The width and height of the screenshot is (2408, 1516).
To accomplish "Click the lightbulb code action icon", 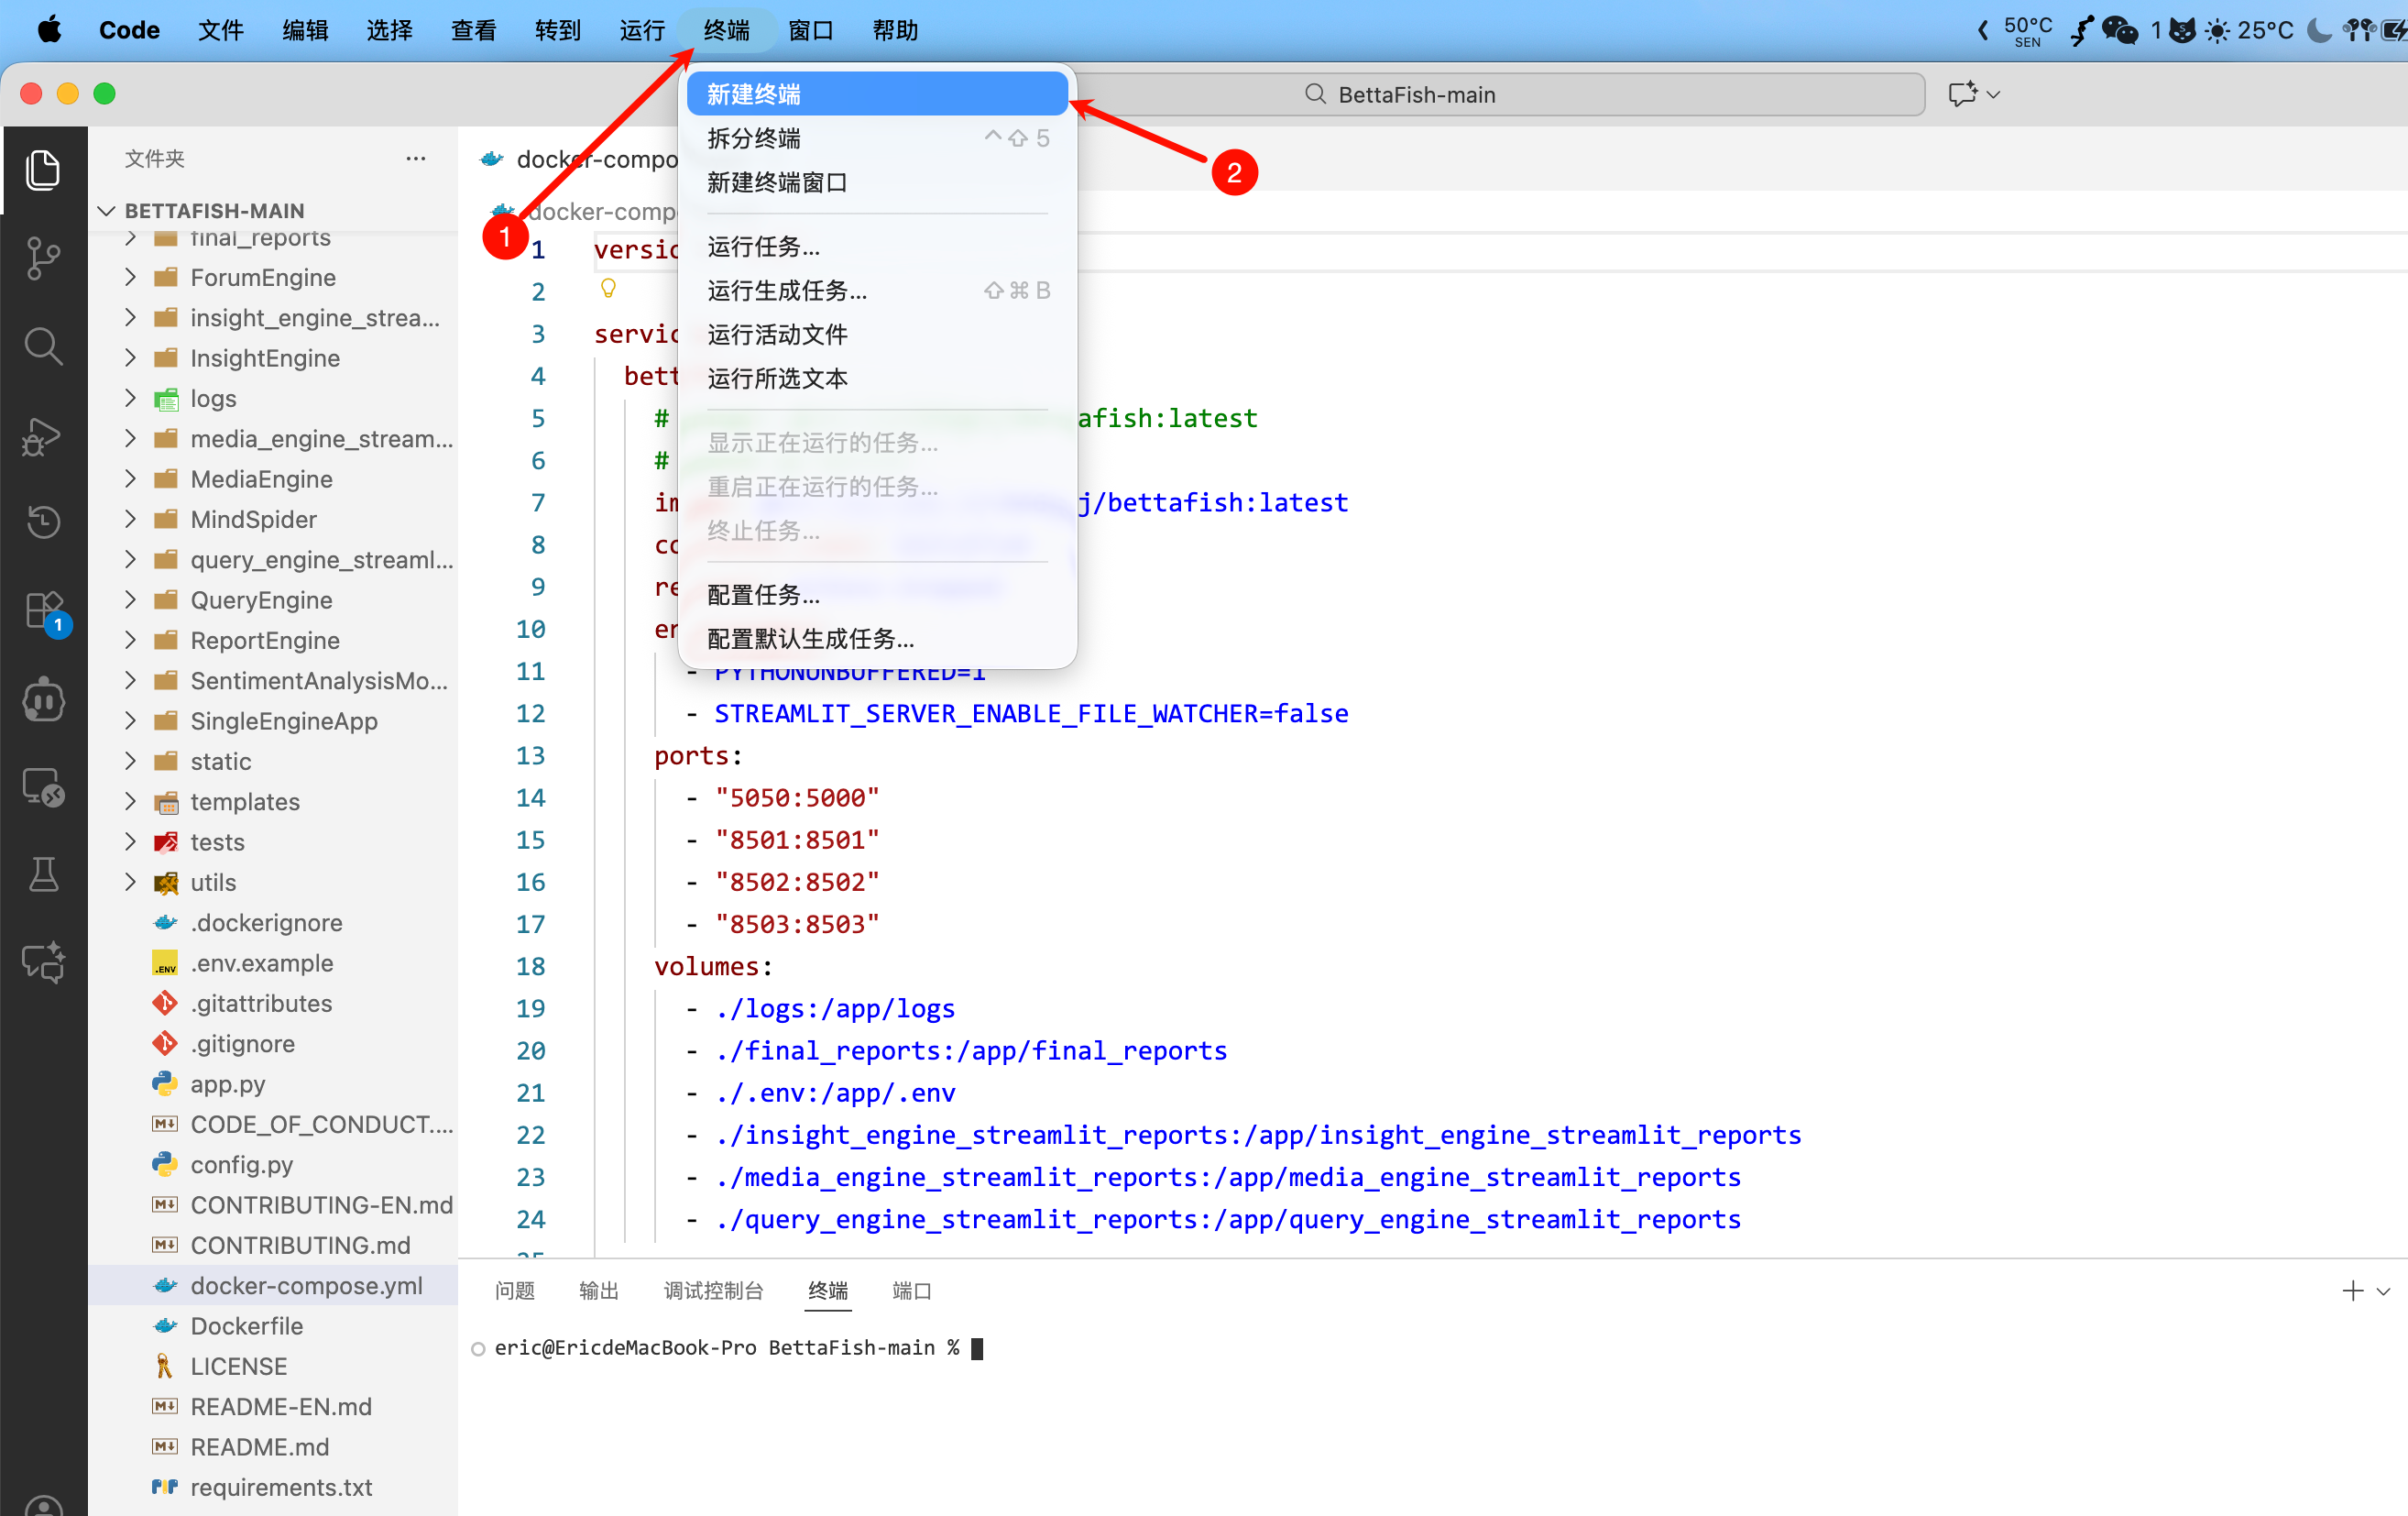I will click(608, 290).
